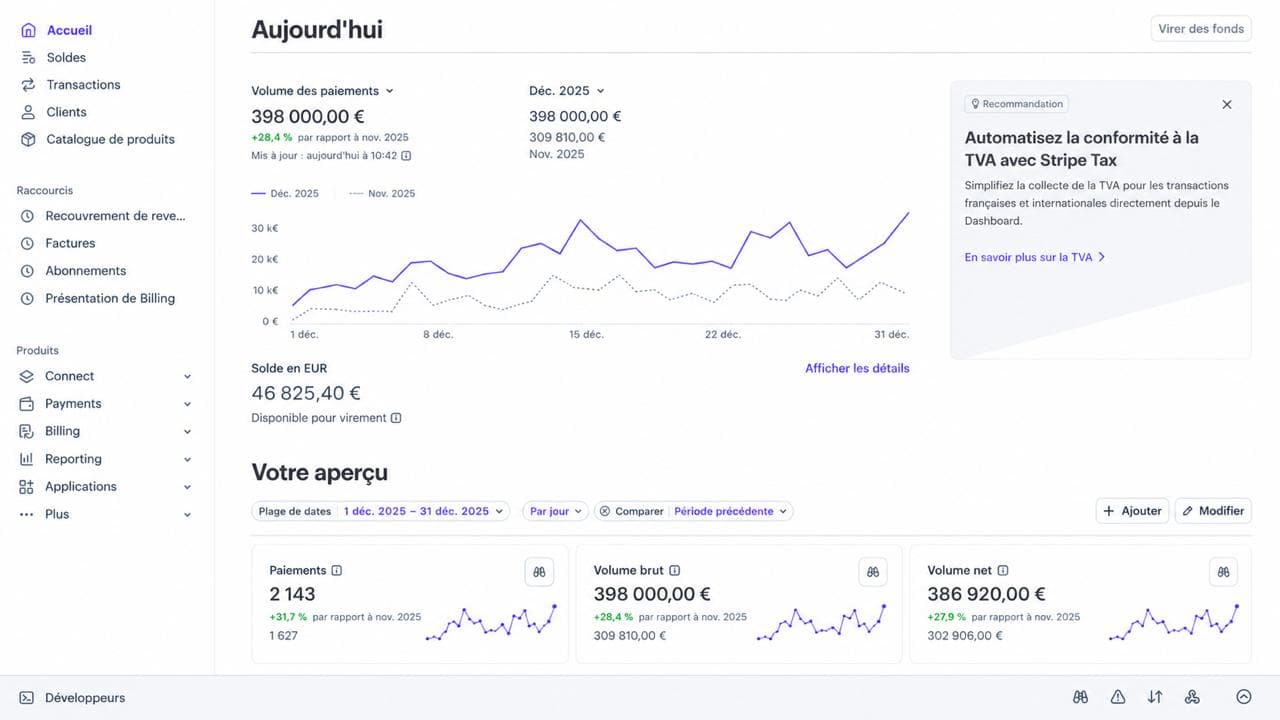Click En savoir plus sur la TVA

(x=1035, y=257)
